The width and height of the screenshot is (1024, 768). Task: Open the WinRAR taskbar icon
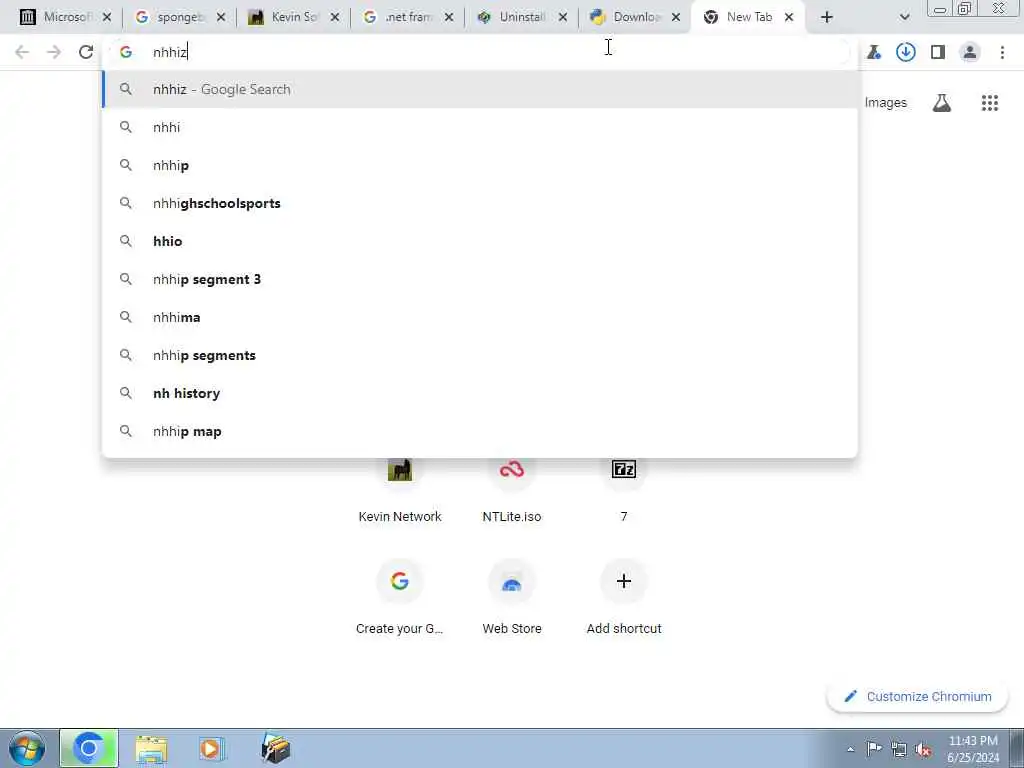275,748
